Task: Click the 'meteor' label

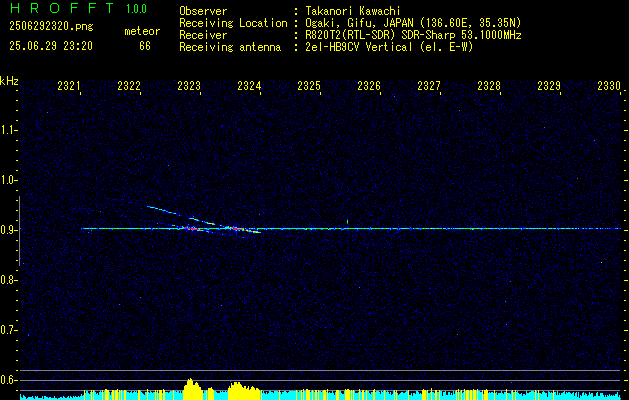Action: (142, 31)
